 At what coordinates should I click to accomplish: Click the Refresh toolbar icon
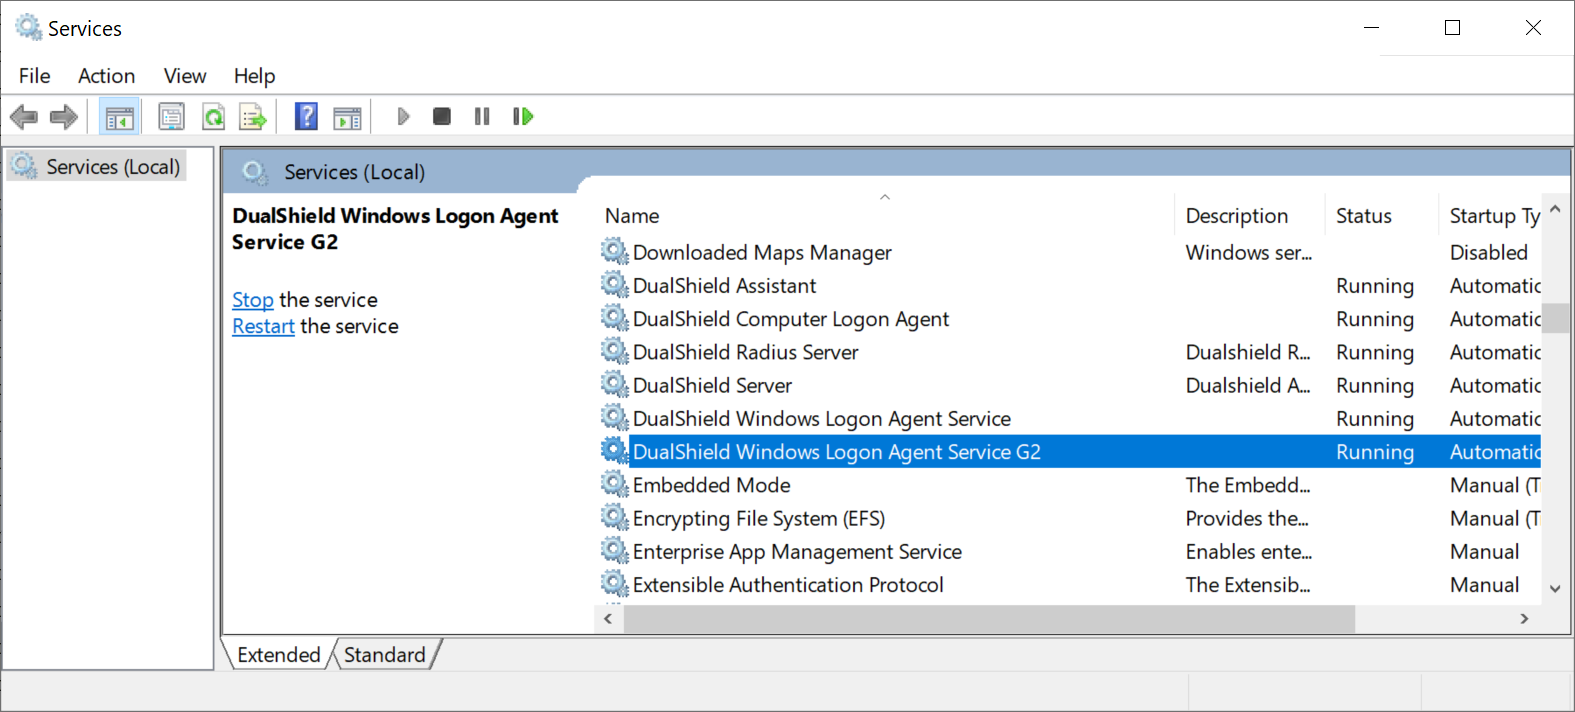pos(213,117)
